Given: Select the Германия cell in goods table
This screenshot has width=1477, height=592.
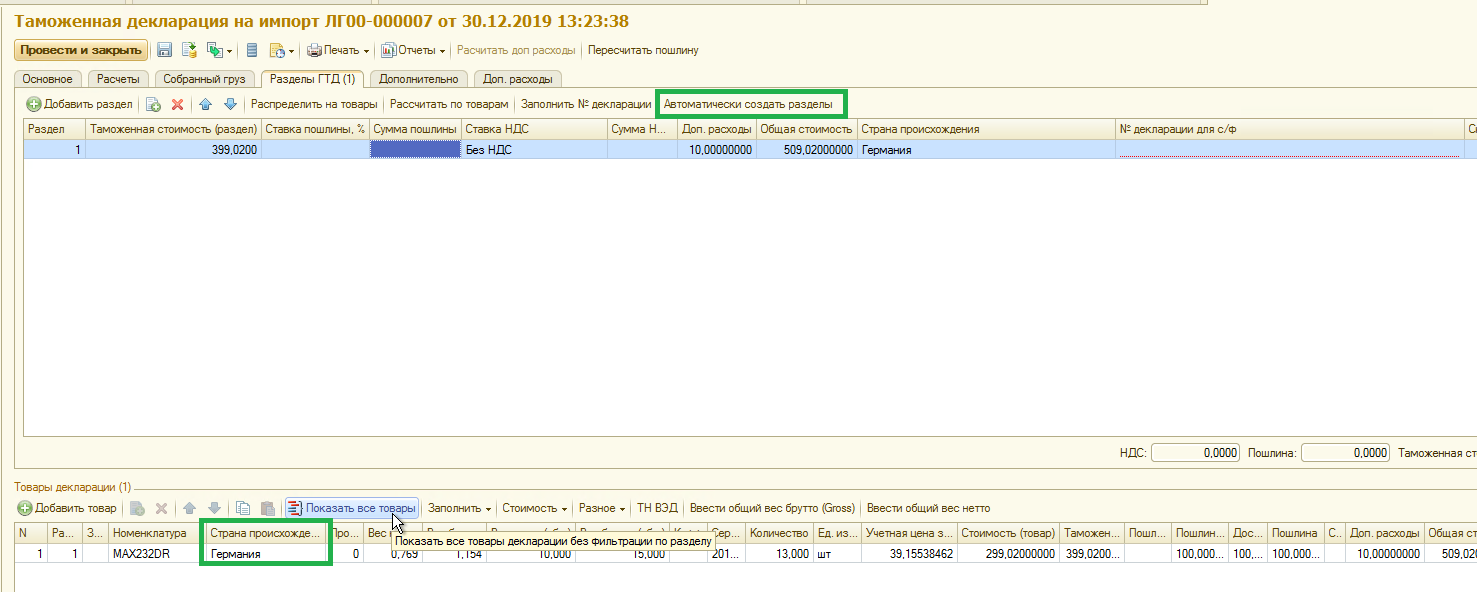Looking at the screenshot, I should pos(265,553).
